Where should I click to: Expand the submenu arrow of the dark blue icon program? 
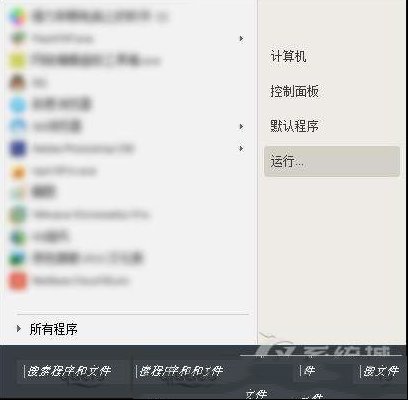241,148
